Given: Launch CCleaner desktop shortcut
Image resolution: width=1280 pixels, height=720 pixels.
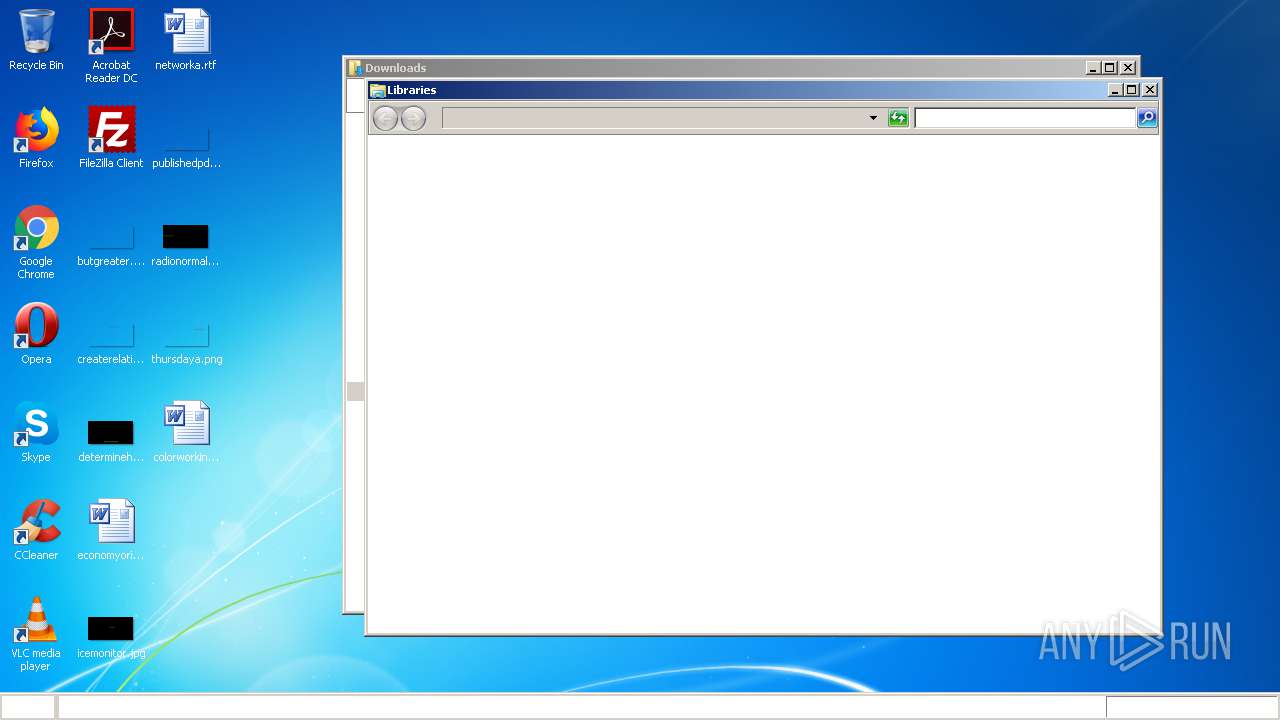Looking at the screenshot, I should [36, 530].
